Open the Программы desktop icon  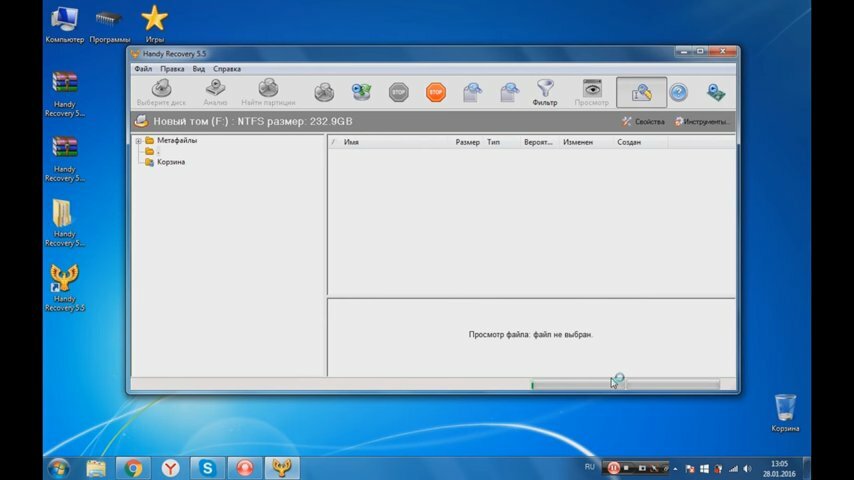[x=109, y=25]
